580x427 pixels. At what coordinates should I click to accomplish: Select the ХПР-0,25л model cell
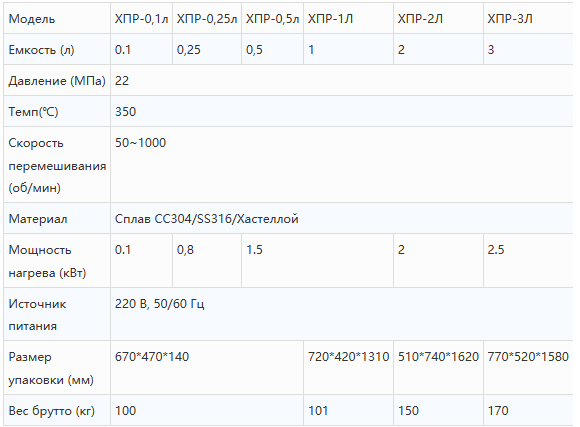tap(207, 18)
